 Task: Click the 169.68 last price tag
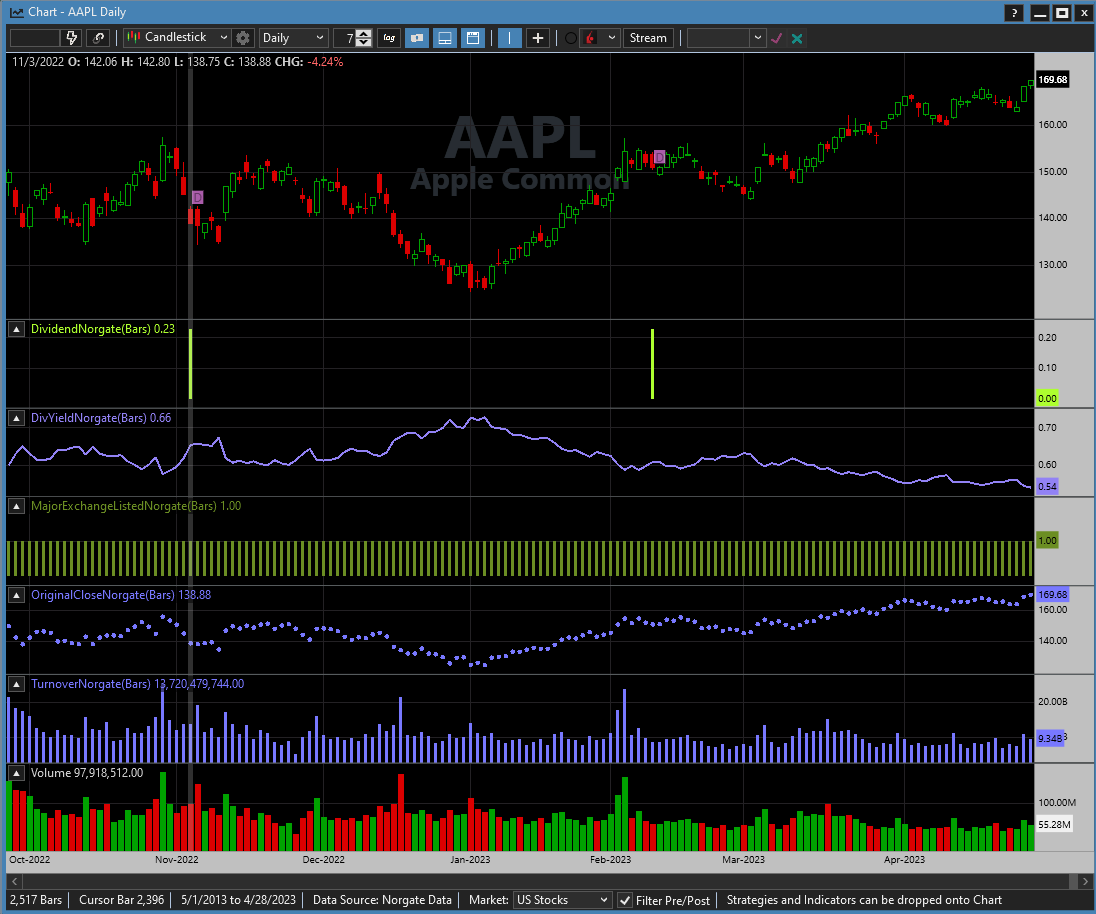point(1052,80)
